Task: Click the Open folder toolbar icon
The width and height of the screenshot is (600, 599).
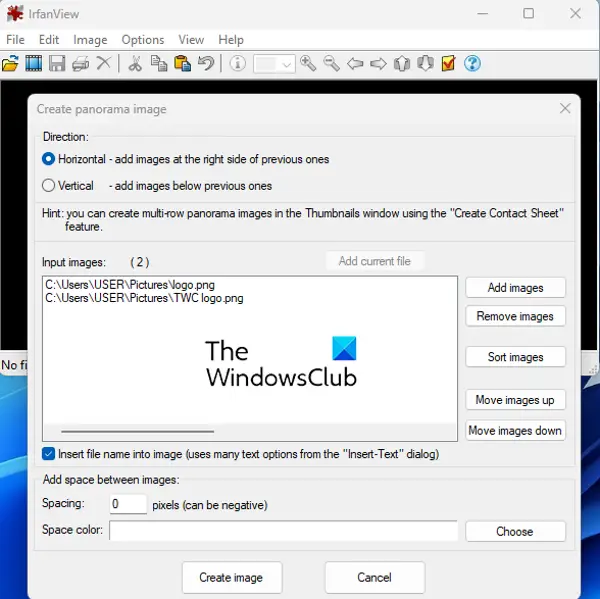Action: pos(10,64)
